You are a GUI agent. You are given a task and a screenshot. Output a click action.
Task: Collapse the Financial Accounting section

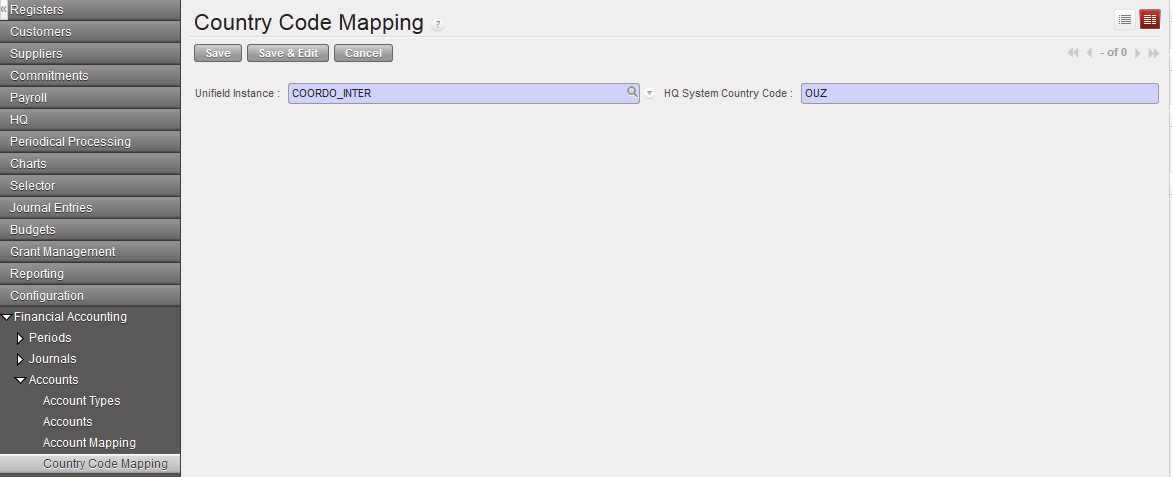(x=7, y=317)
